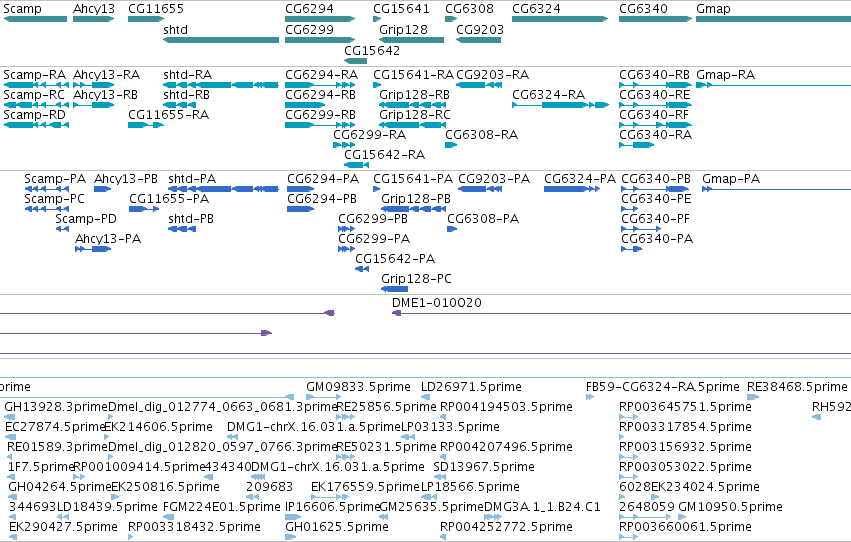Screen dimensions: 851x542
Task: Click the LD26971.5prime EST label
Action: pyautogui.click(x=471, y=387)
